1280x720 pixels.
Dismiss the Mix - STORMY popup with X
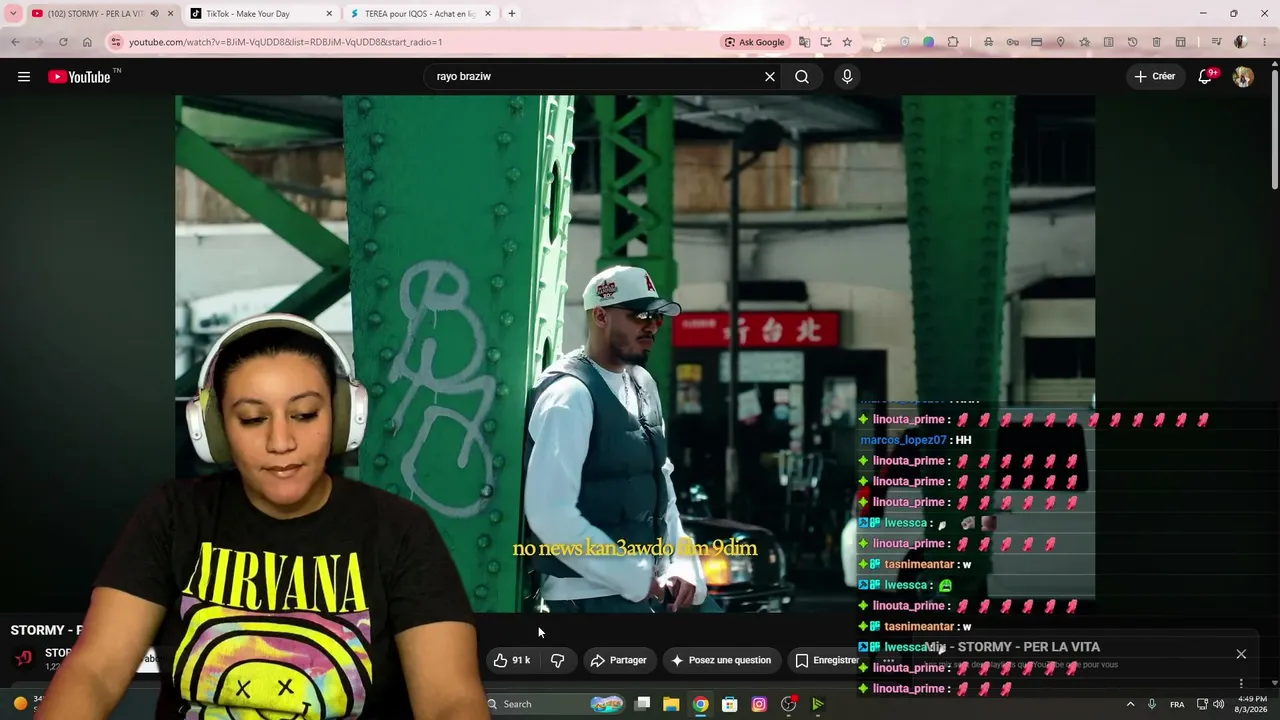pos(1241,654)
